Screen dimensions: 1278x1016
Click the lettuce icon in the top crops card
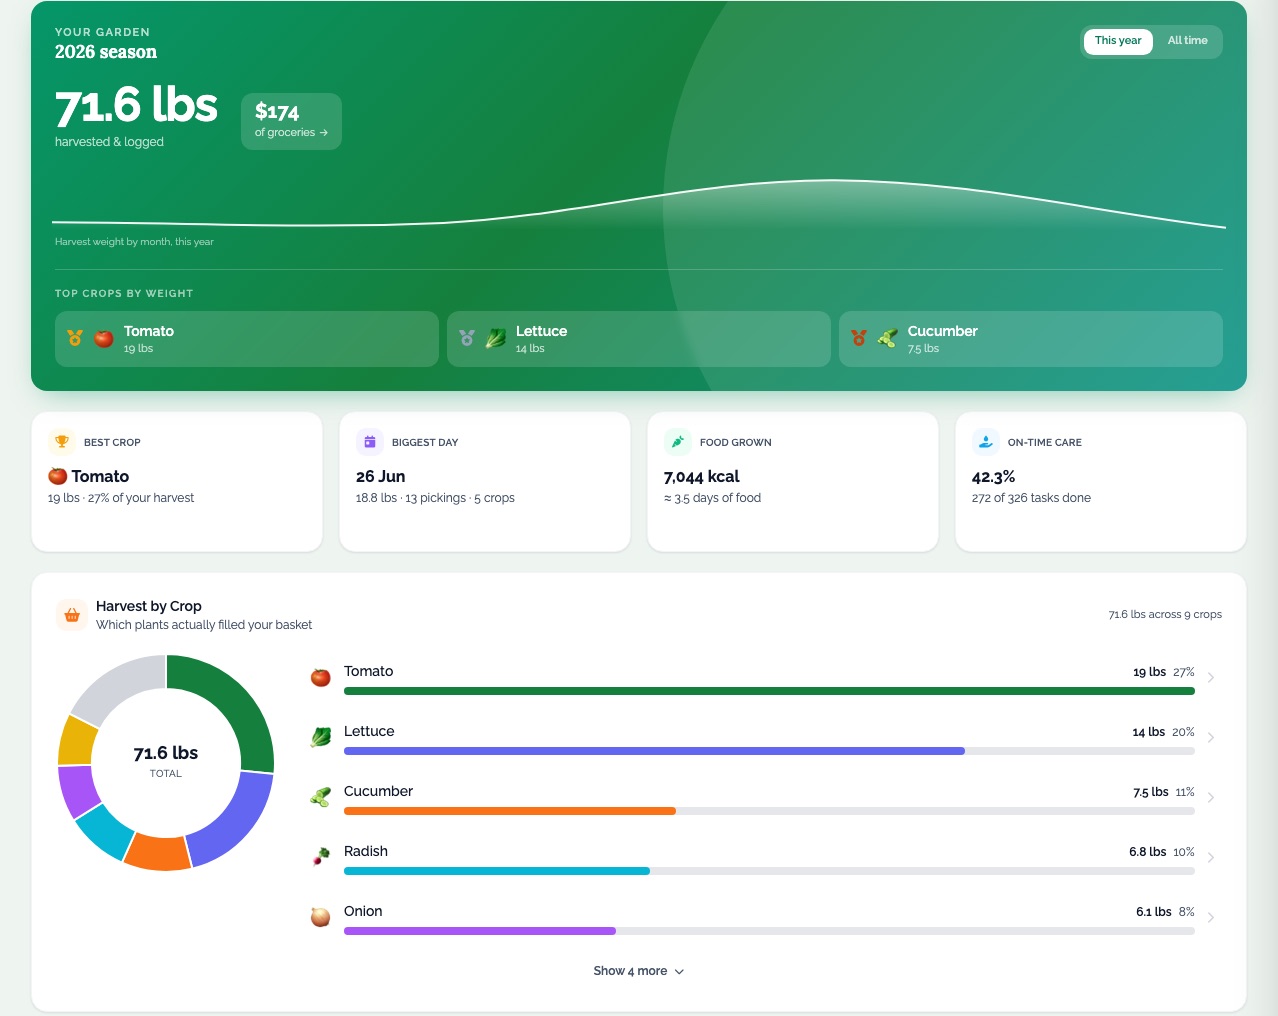click(x=496, y=339)
